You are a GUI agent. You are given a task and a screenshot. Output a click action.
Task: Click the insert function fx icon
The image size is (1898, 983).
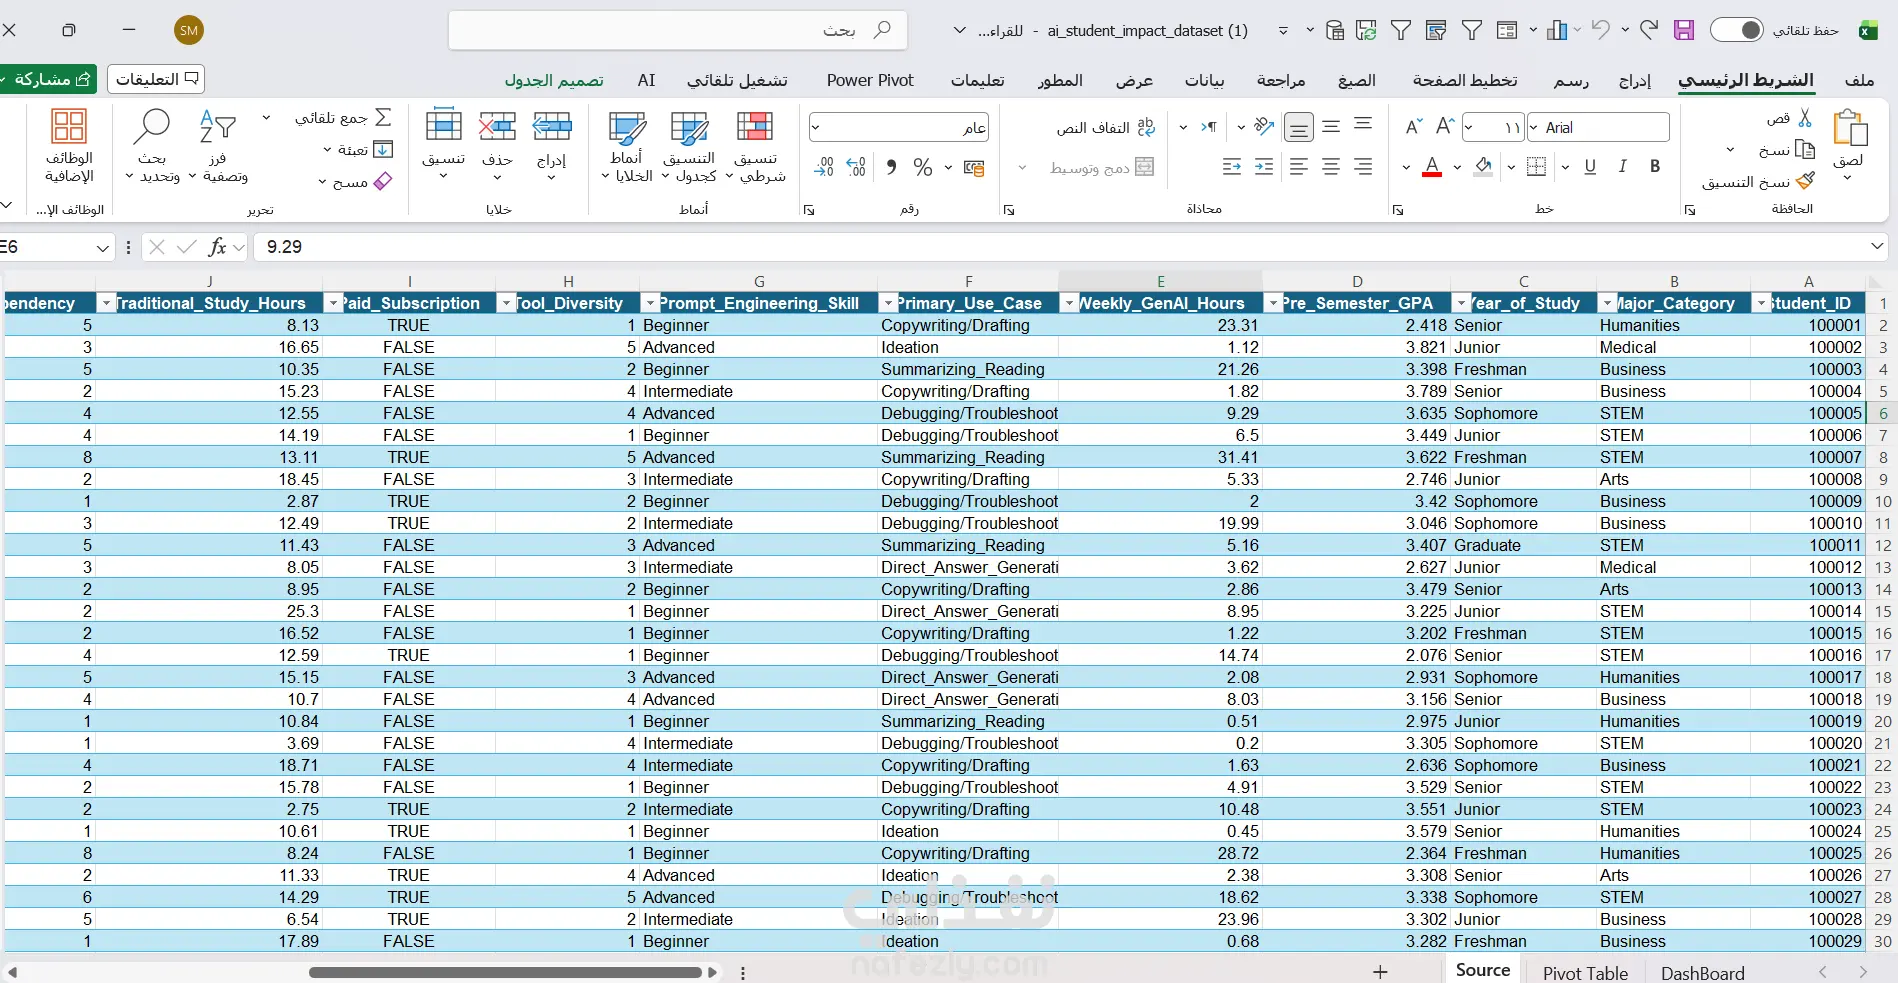pyautogui.click(x=217, y=247)
